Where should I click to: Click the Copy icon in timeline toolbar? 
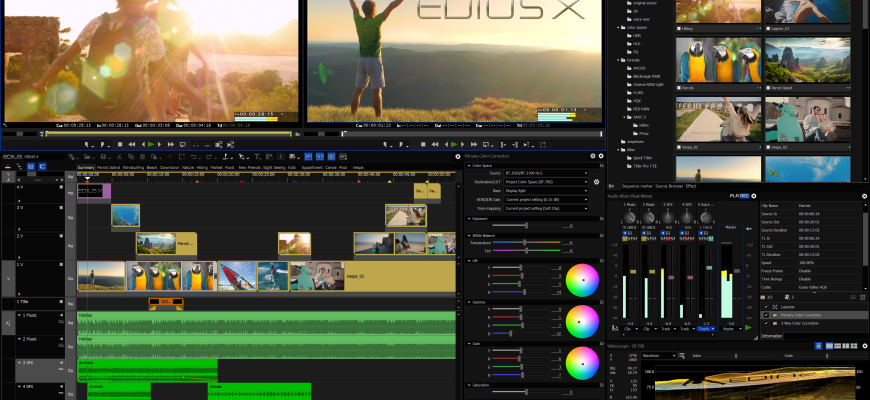click(x=131, y=157)
